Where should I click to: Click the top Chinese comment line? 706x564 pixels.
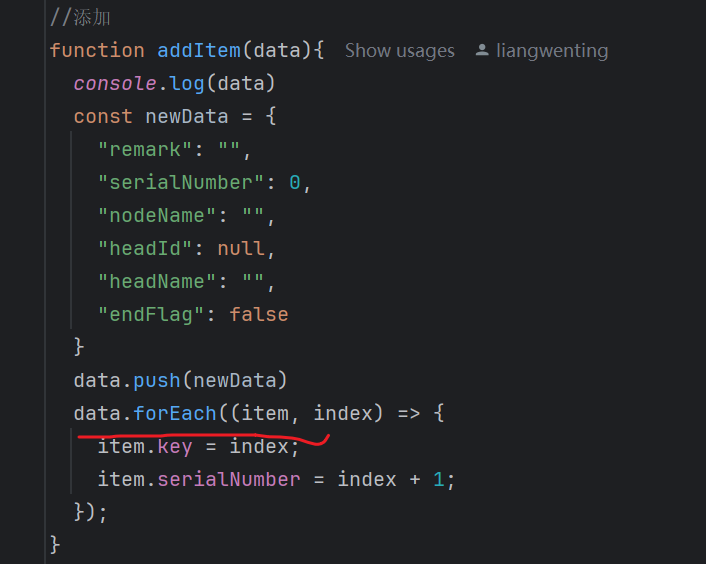[x=80, y=18]
